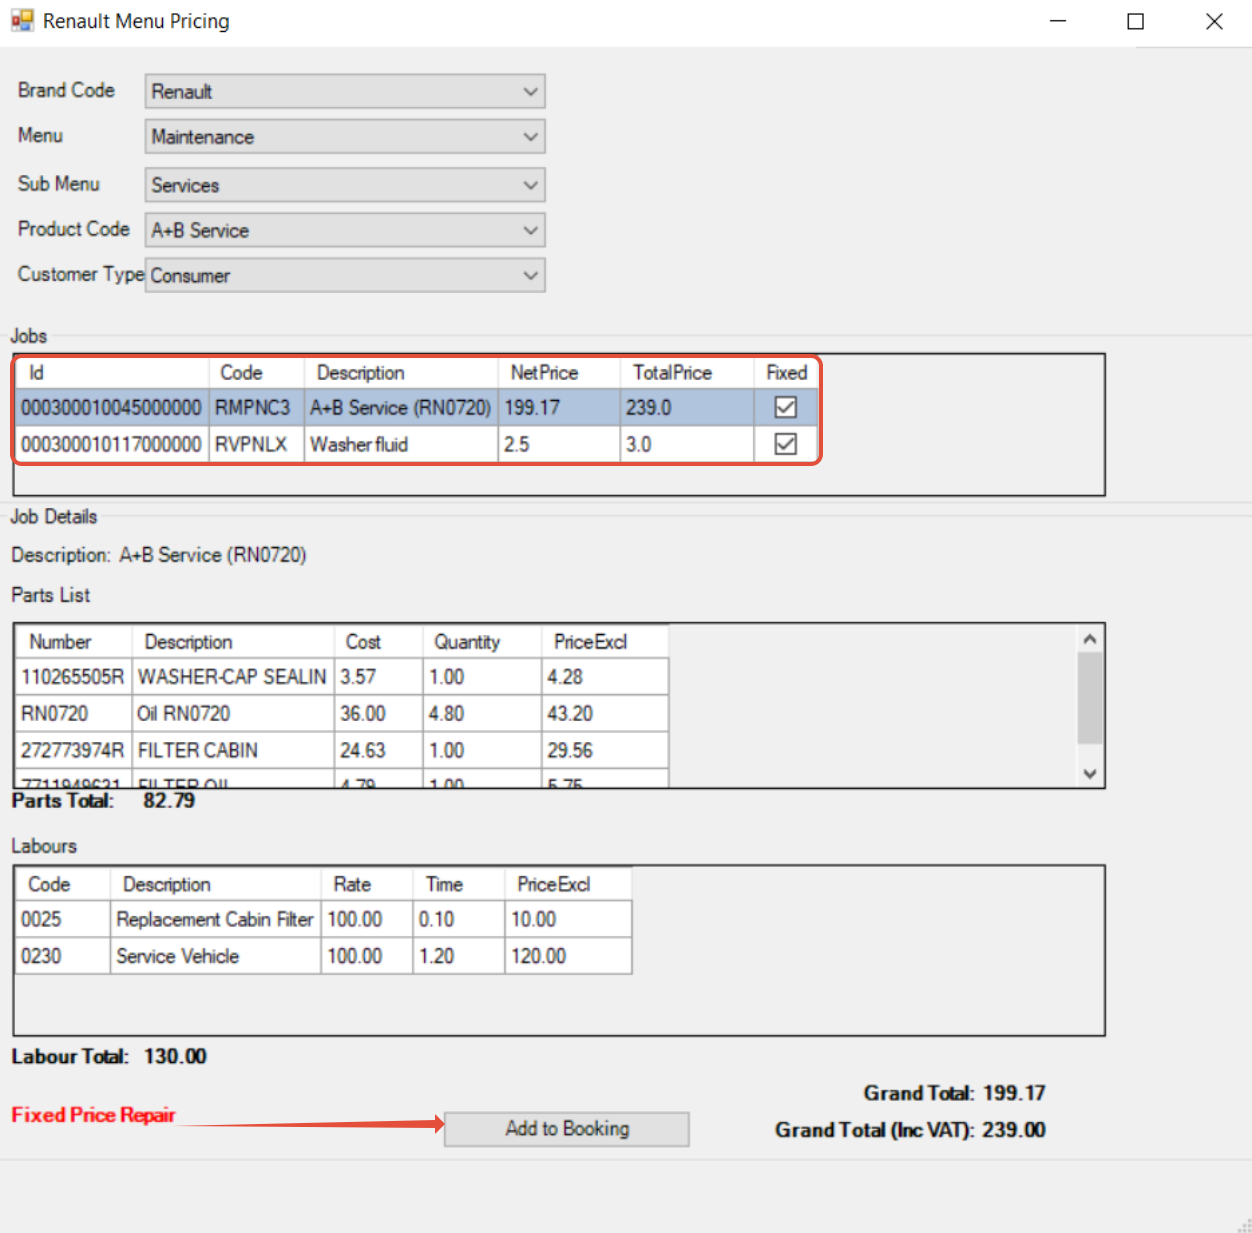Open the Menu dropdown showing Maintenance
Image resolution: width=1252 pixels, height=1233 pixels.
click(345, 137)
